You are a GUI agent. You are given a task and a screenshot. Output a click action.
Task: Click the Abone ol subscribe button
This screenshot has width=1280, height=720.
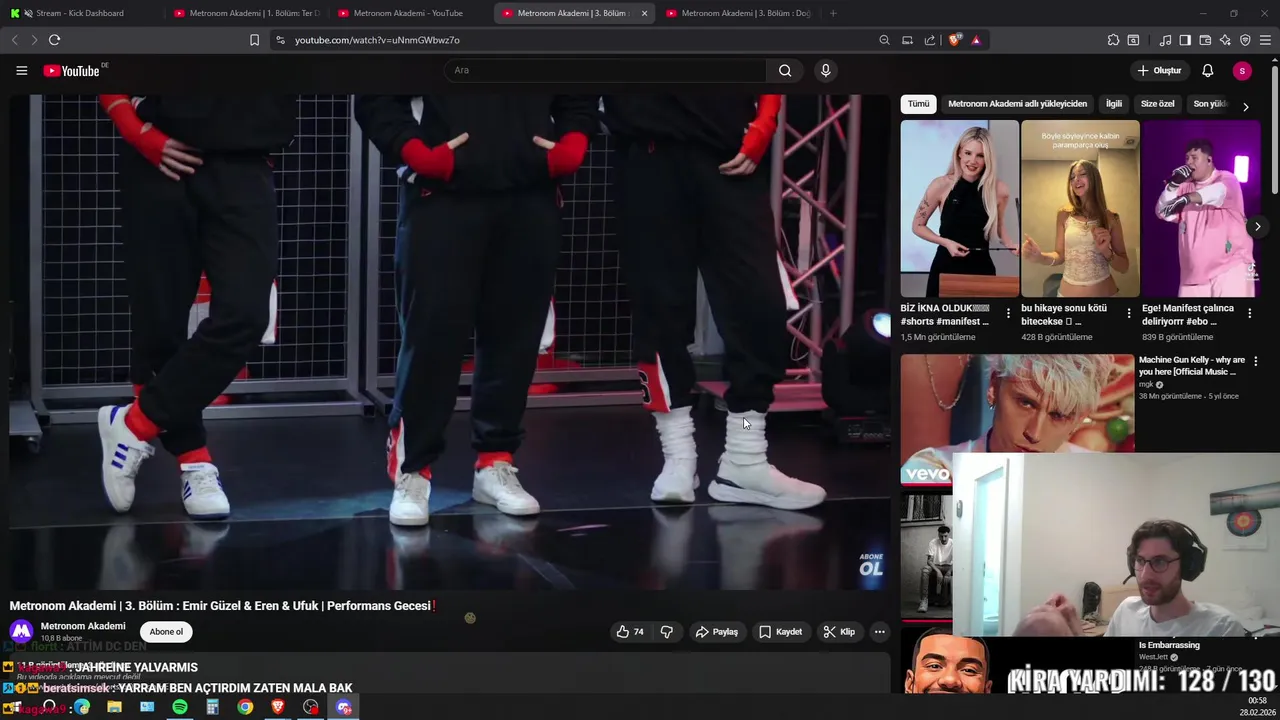click(x=166, y=632)
